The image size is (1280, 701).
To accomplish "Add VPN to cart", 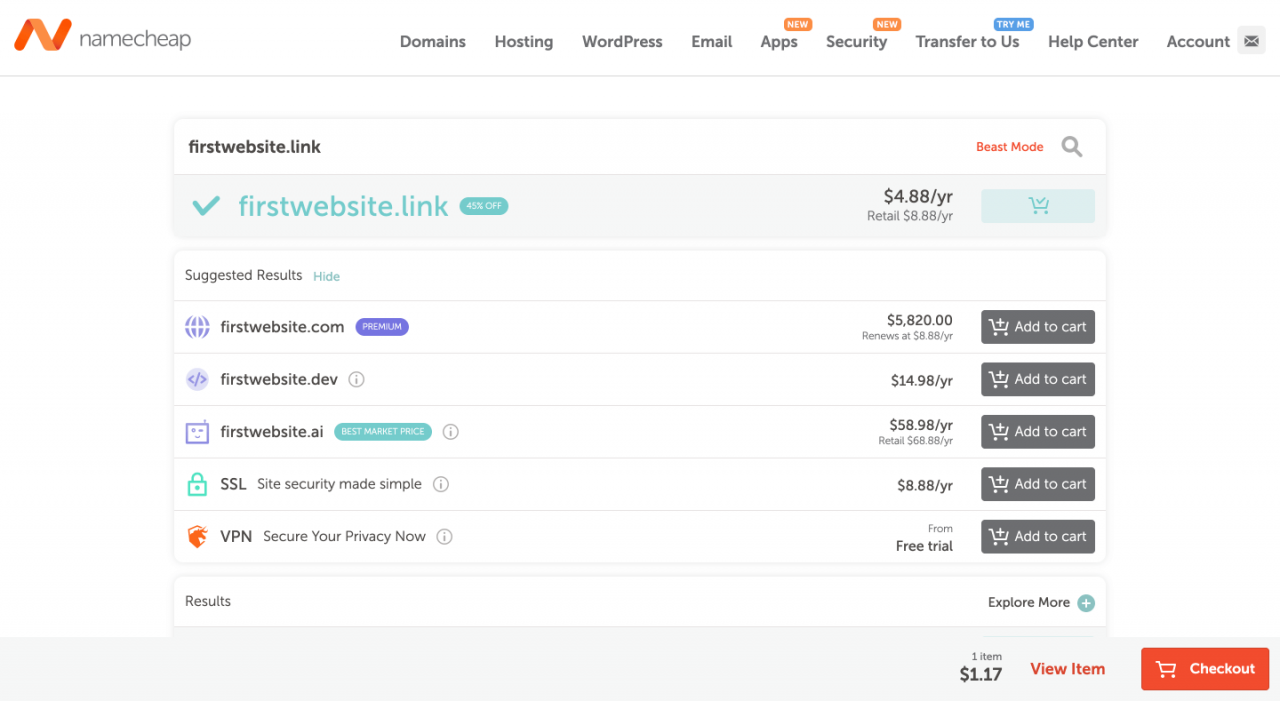I will click(x=1038, y=537).
